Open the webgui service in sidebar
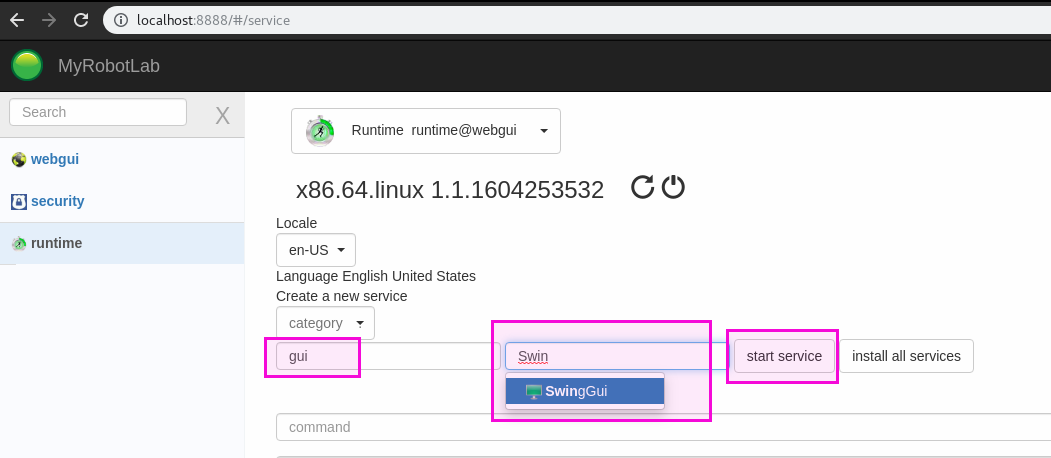The width and height of the screenshot is (1051, 458). [55, 160]
